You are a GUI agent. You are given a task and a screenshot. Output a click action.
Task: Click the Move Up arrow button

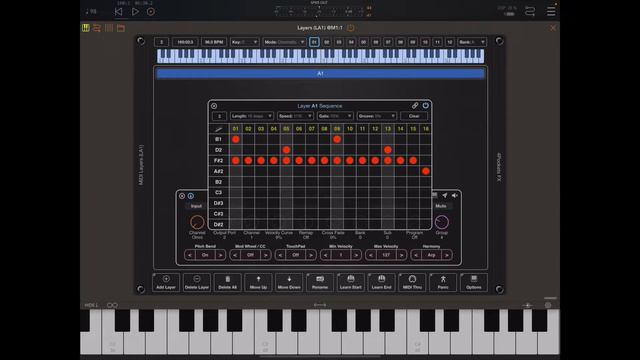pos(258,282)
